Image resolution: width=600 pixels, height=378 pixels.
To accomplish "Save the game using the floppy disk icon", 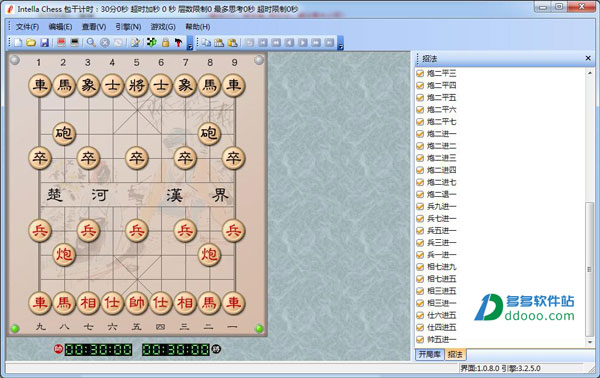I will point(45,42).
